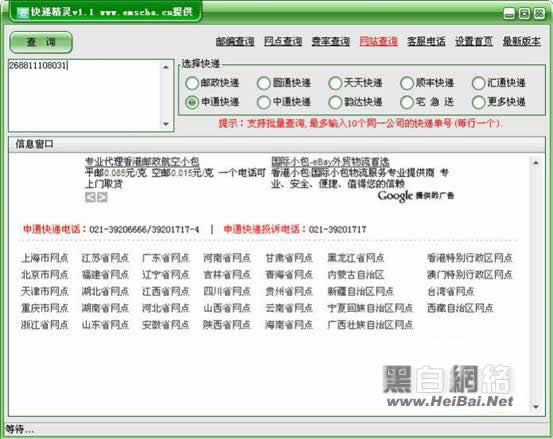
Task: Open the 专业代理香港邮政航空小包 ad link
Action: (x=142, y=162)
